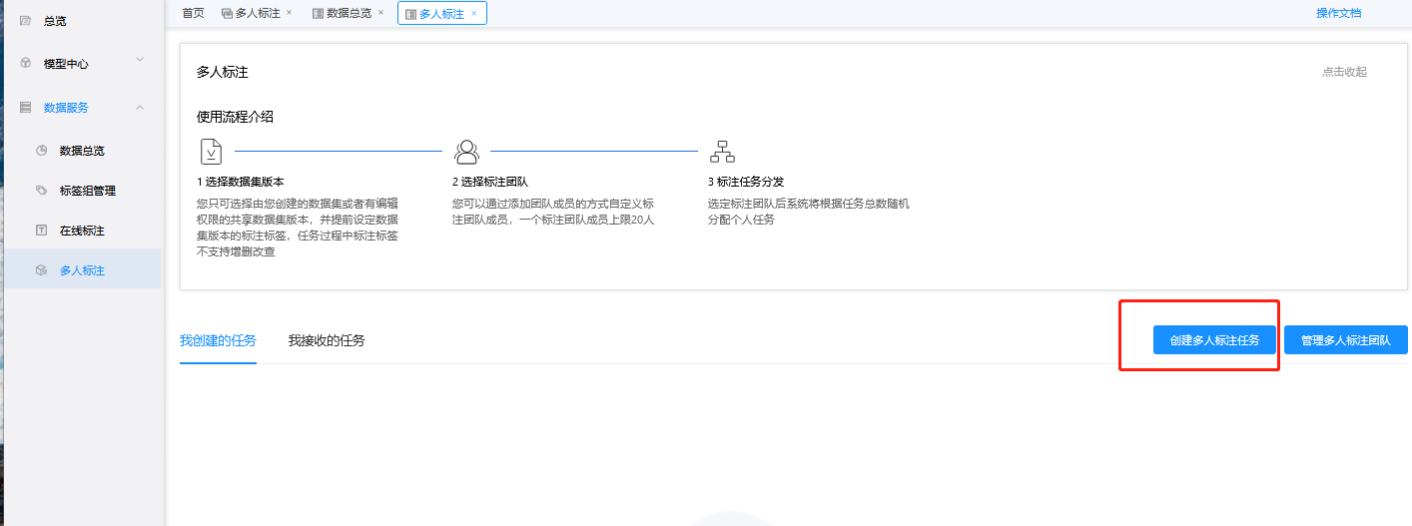Click the 数据总览 pie chart icon
Image resolution: width=1412 pixels, height=526 pixels.
click(x=41, y=151)
